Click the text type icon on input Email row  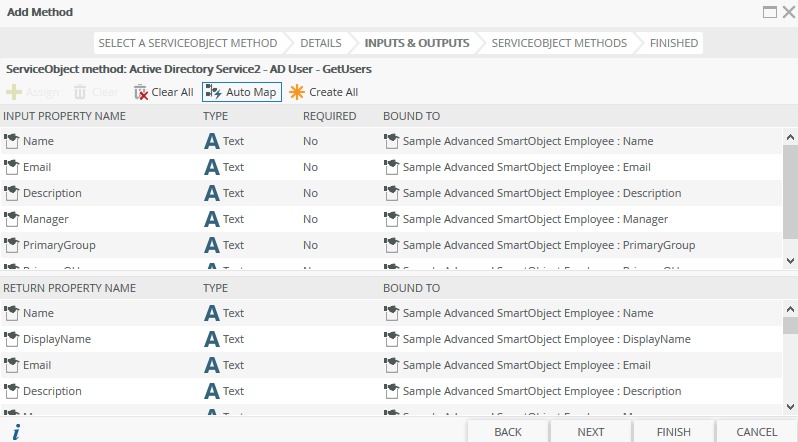click(x=212, y=167)
